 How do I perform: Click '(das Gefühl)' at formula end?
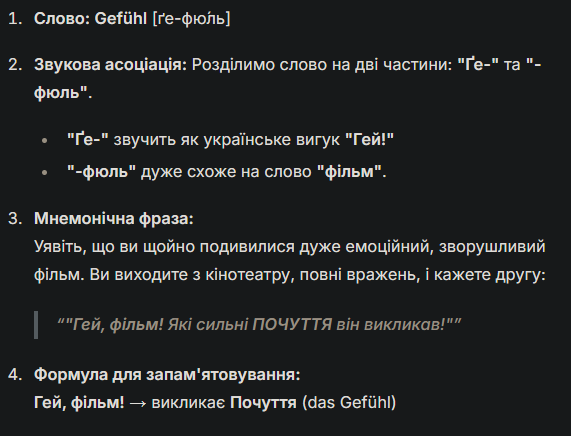349,403
